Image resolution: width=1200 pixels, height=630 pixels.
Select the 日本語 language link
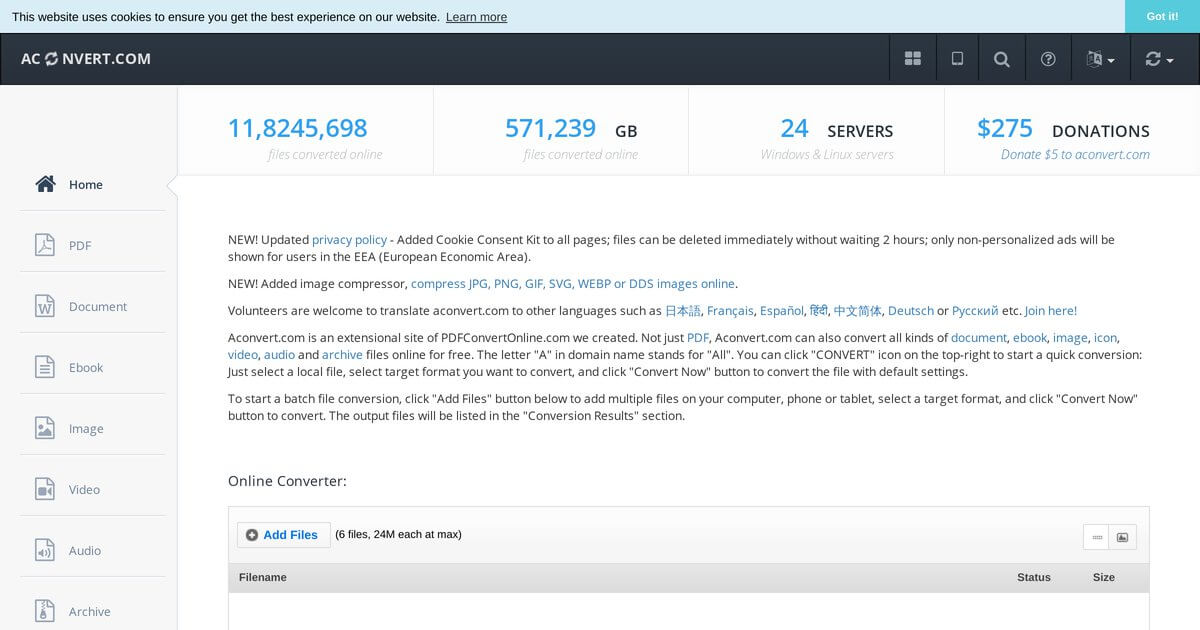pyautogui.click(x=683, y=311)
